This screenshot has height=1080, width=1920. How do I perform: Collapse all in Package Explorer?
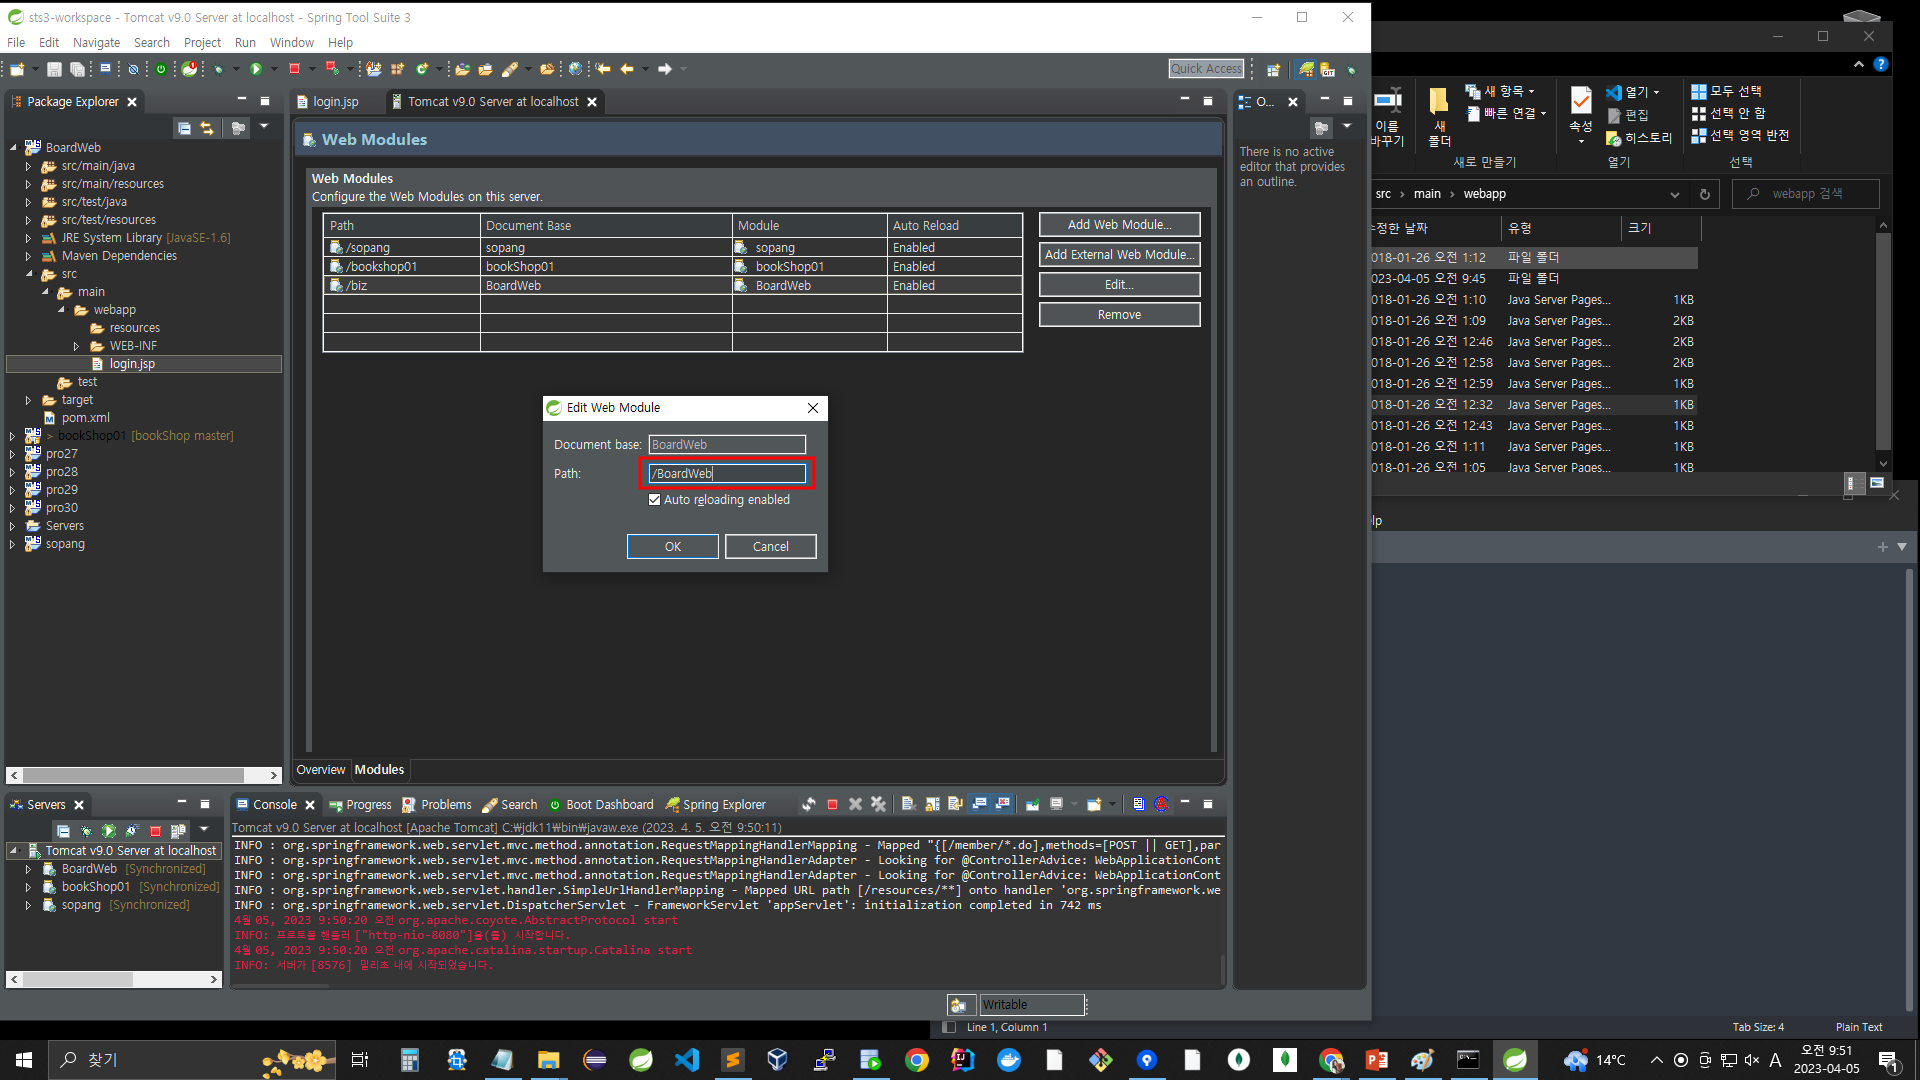tap(184, 128)
